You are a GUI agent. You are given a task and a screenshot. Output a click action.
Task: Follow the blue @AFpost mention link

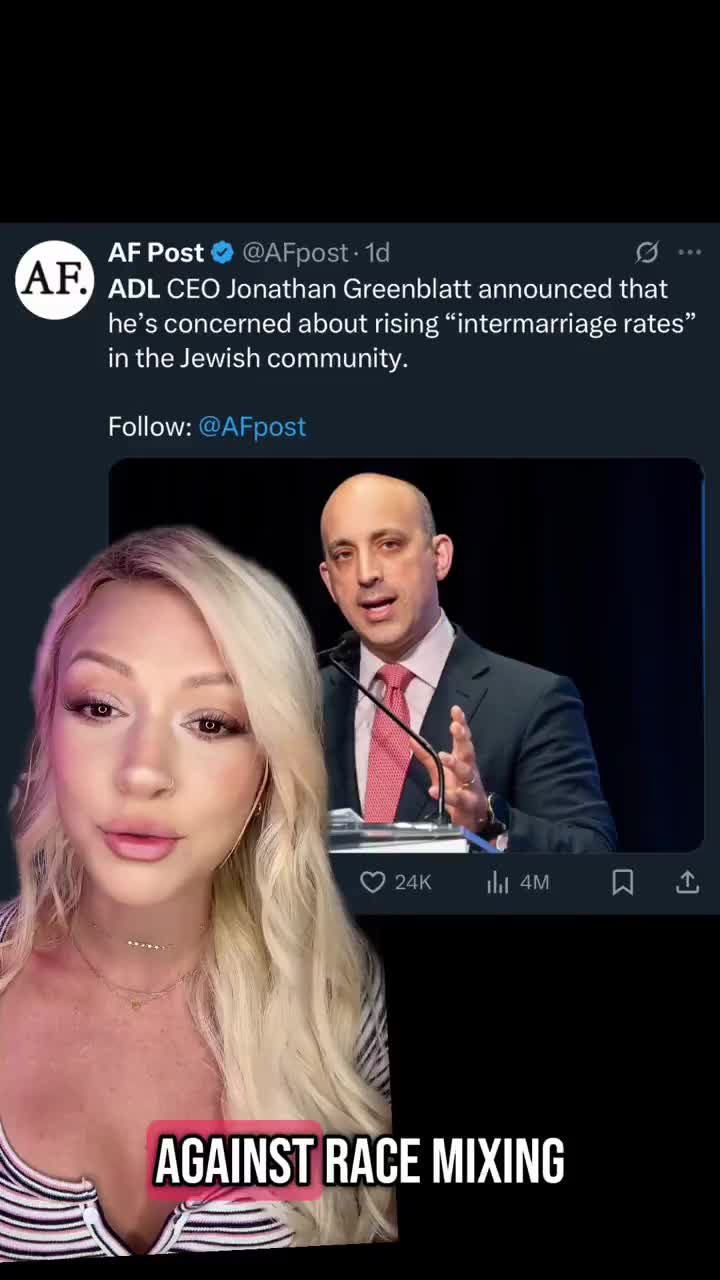(252, 426)
